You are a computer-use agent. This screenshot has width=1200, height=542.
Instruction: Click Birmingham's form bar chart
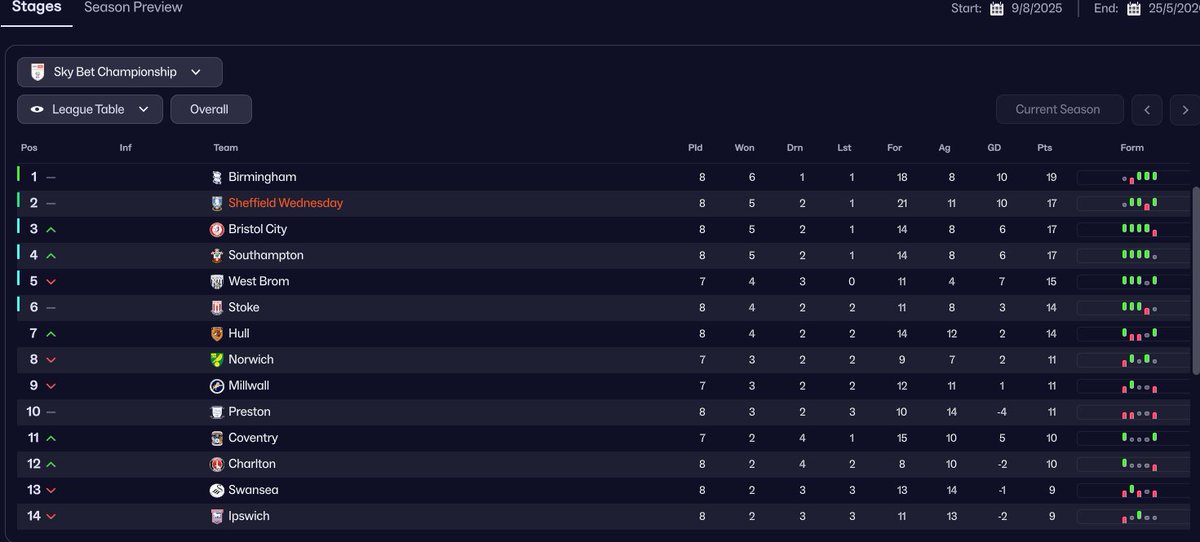coord(1140,177)
